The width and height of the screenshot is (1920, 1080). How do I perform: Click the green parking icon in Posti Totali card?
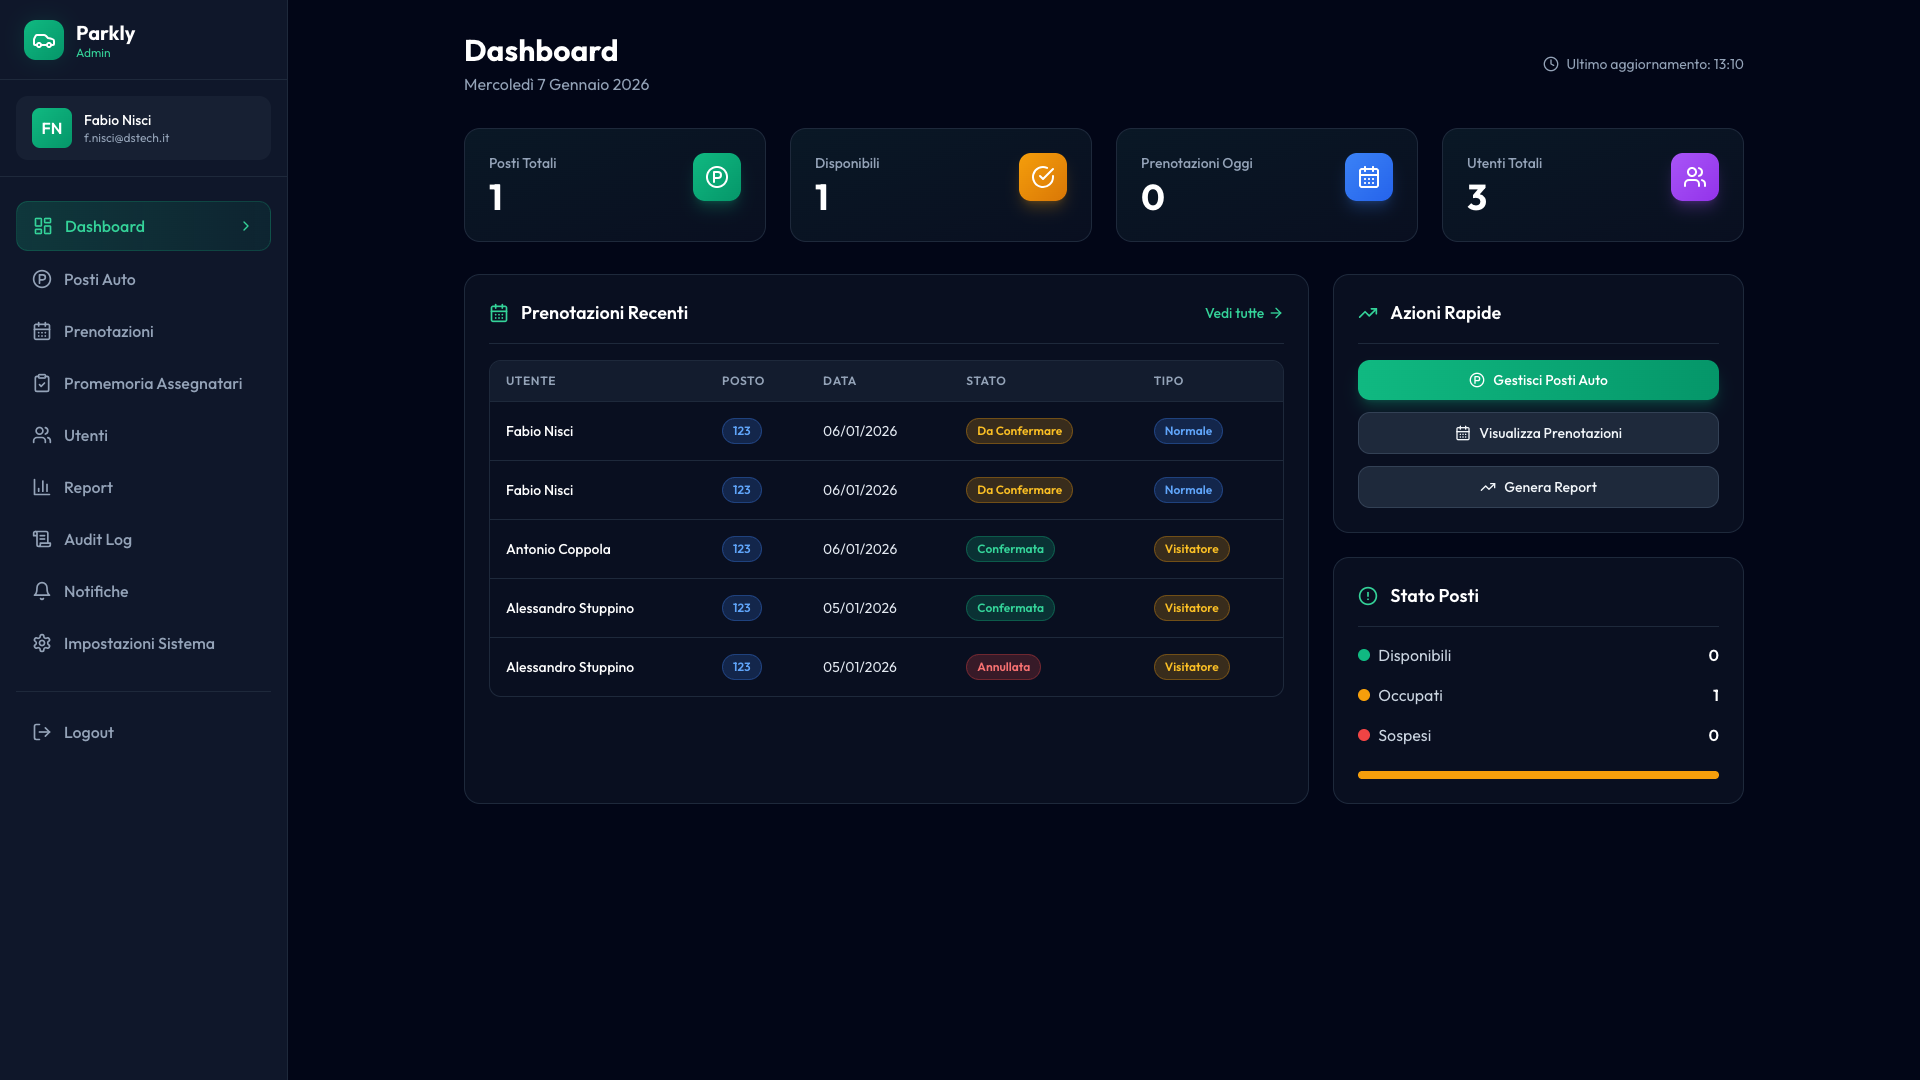point(717,177)
